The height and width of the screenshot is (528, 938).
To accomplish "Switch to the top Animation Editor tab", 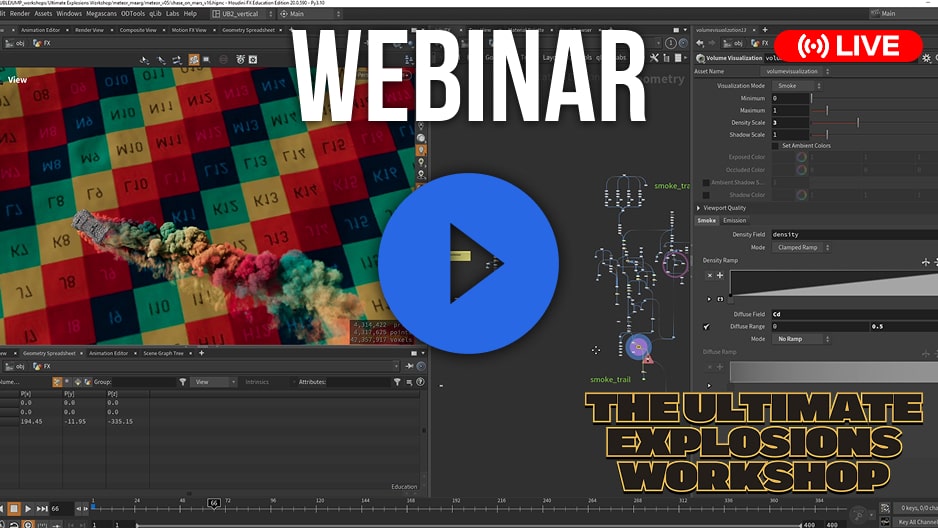I will pos(40,30).
